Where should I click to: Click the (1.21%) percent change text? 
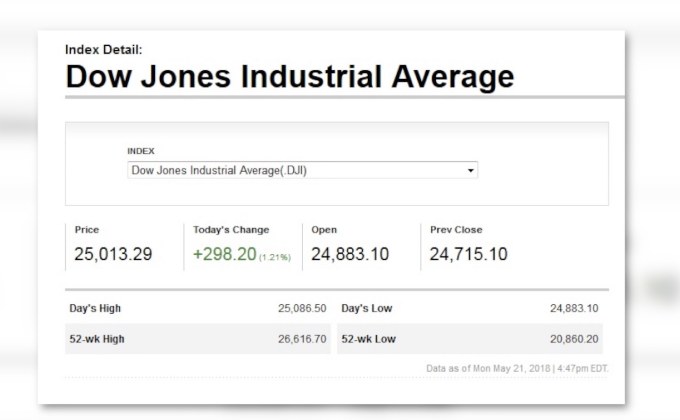(x=275, y=257)
